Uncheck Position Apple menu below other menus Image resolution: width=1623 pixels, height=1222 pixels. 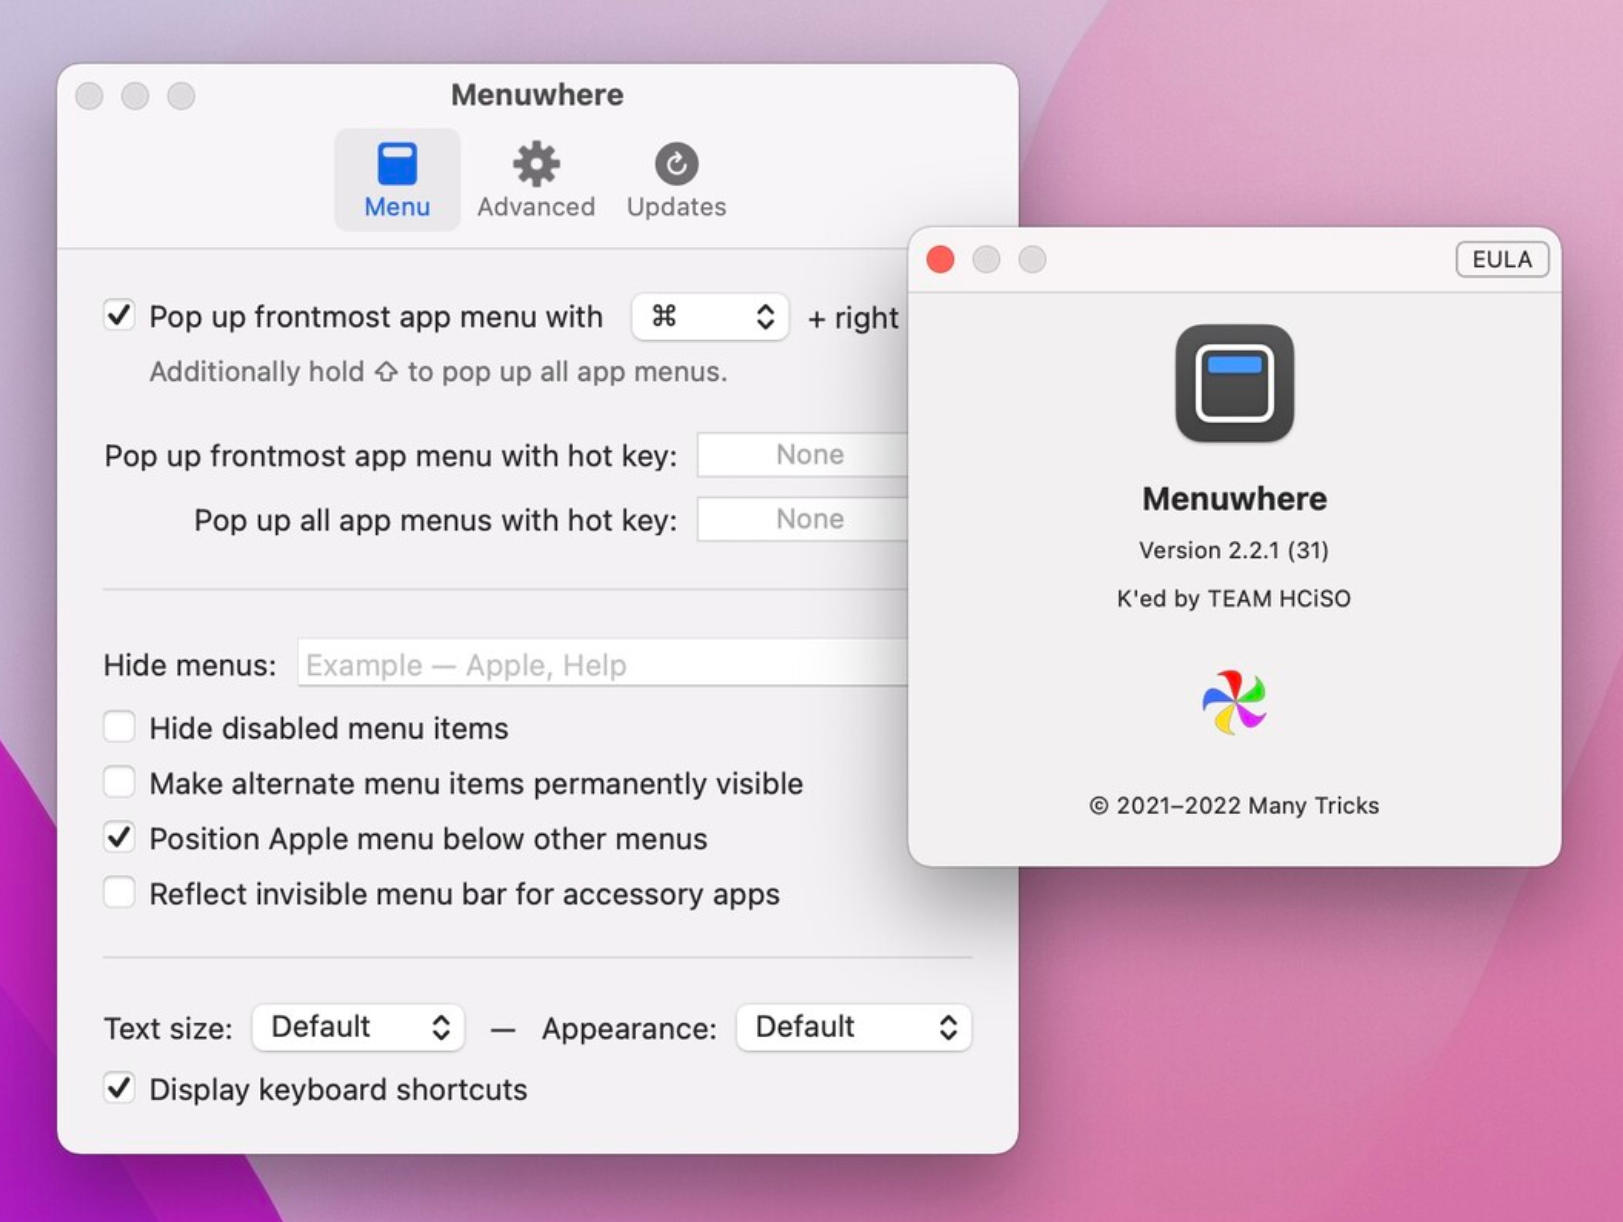pos(119,837)
